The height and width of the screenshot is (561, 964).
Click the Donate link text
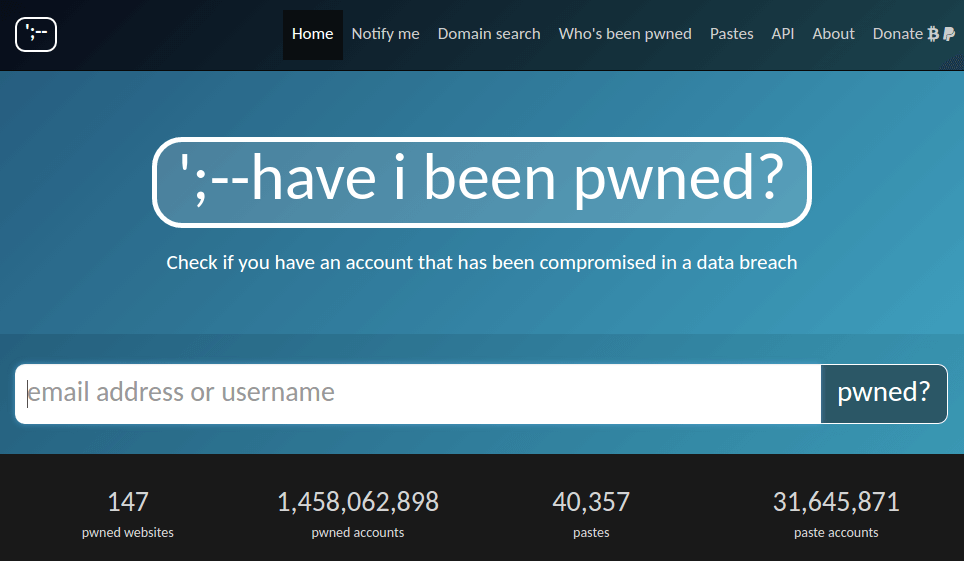click(x=898, y=34)
